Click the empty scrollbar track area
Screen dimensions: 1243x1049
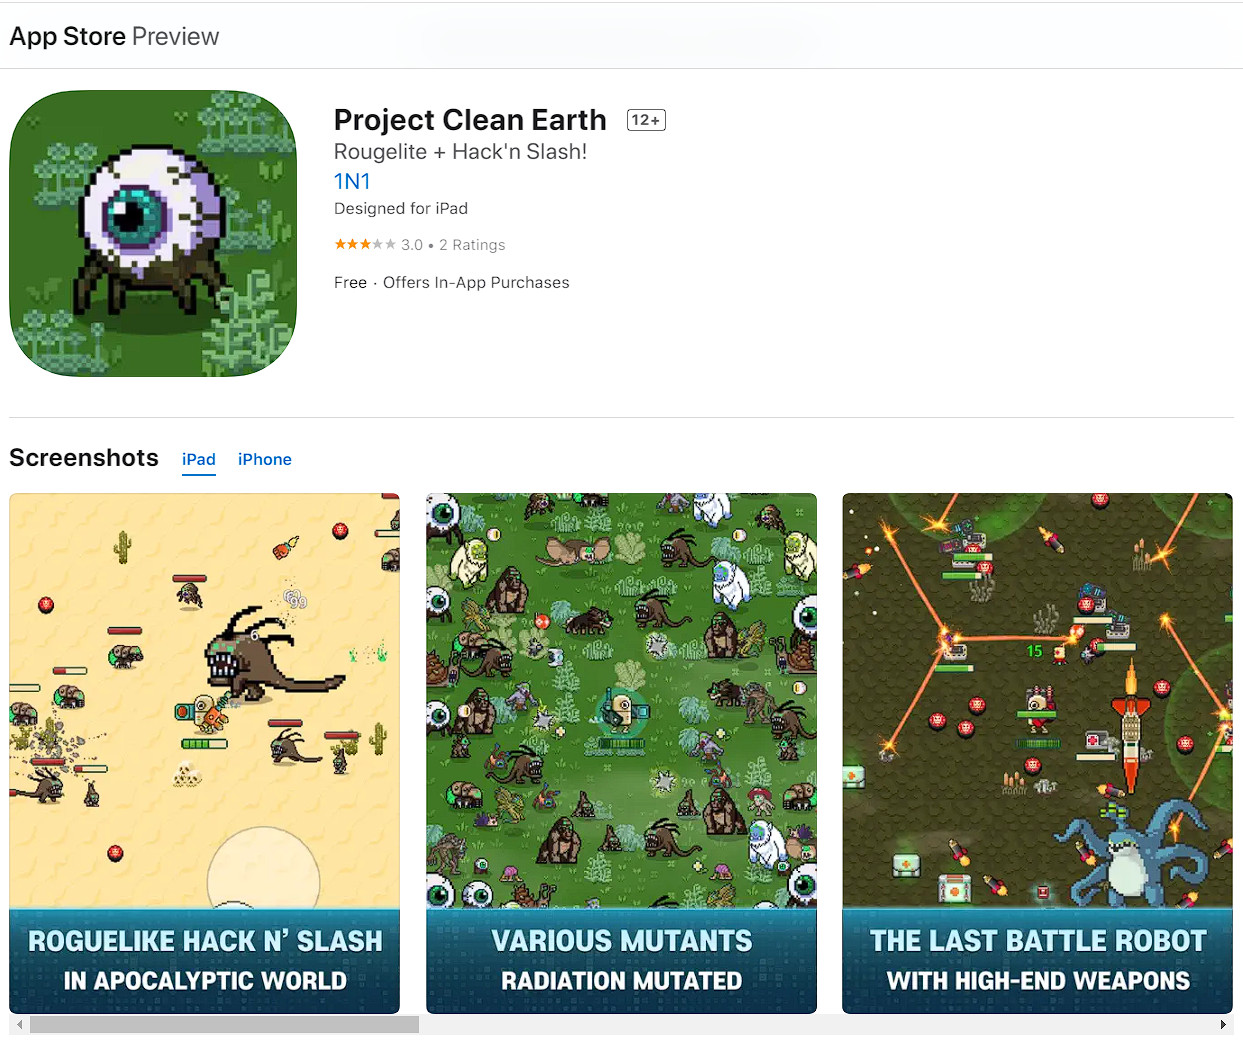(816, 1024)
